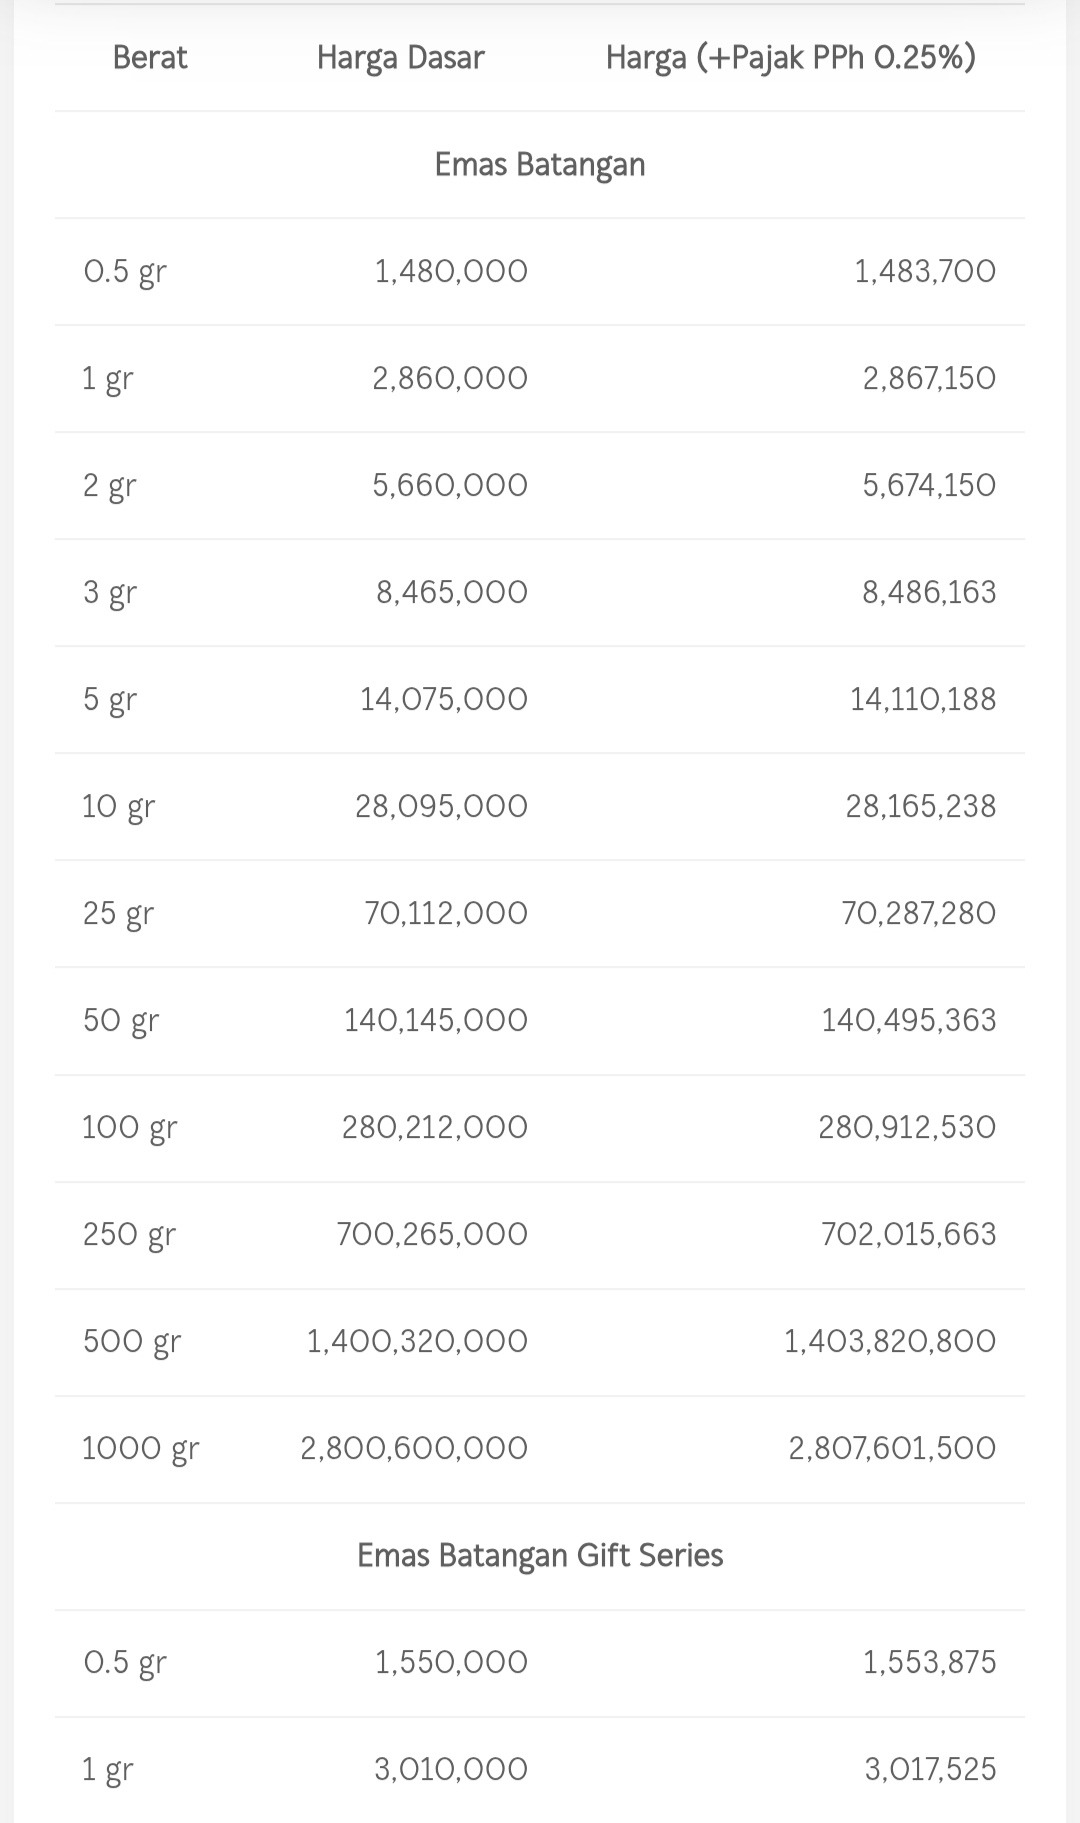Select the Emas Batangan Gift Series heading
Image resolution: width=1080 pixels, height=1823 pixels.
pos(540,1555)
